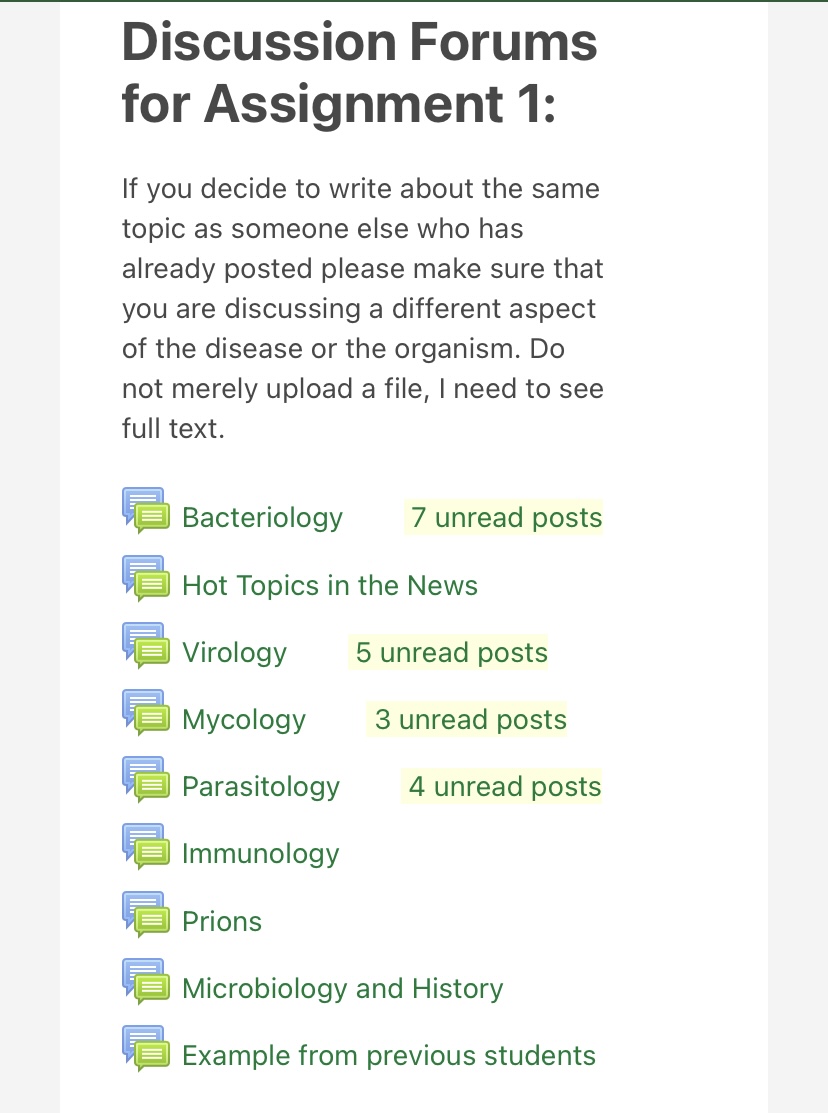View 7 unread posts in Bacteriology
Image resolution: width=828 pixels, height=1113 pixels.
(506, 518)
